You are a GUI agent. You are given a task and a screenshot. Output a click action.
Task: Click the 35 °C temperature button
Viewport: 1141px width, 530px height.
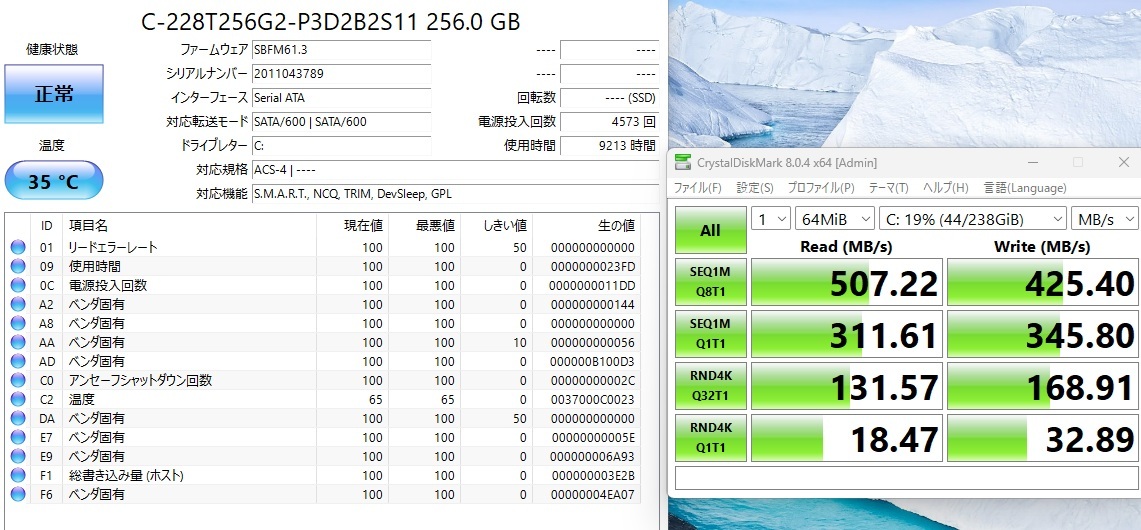pyautogui.click(x=54, y=181)
